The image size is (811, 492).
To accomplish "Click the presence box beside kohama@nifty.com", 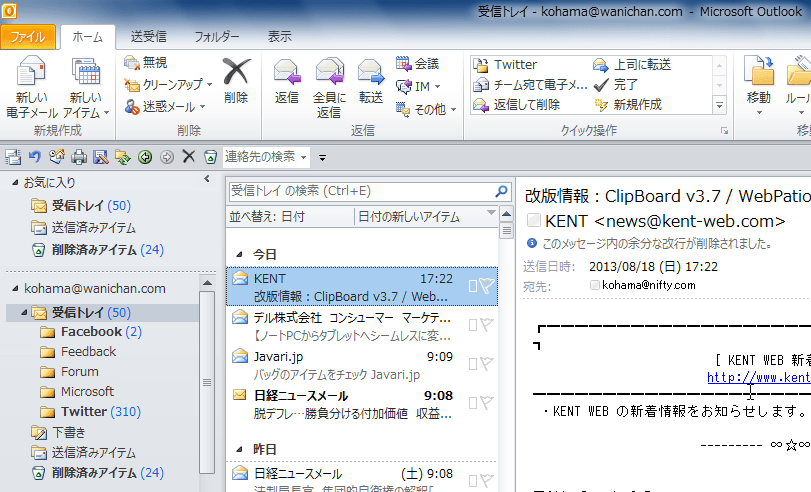I will click(595, 285).
